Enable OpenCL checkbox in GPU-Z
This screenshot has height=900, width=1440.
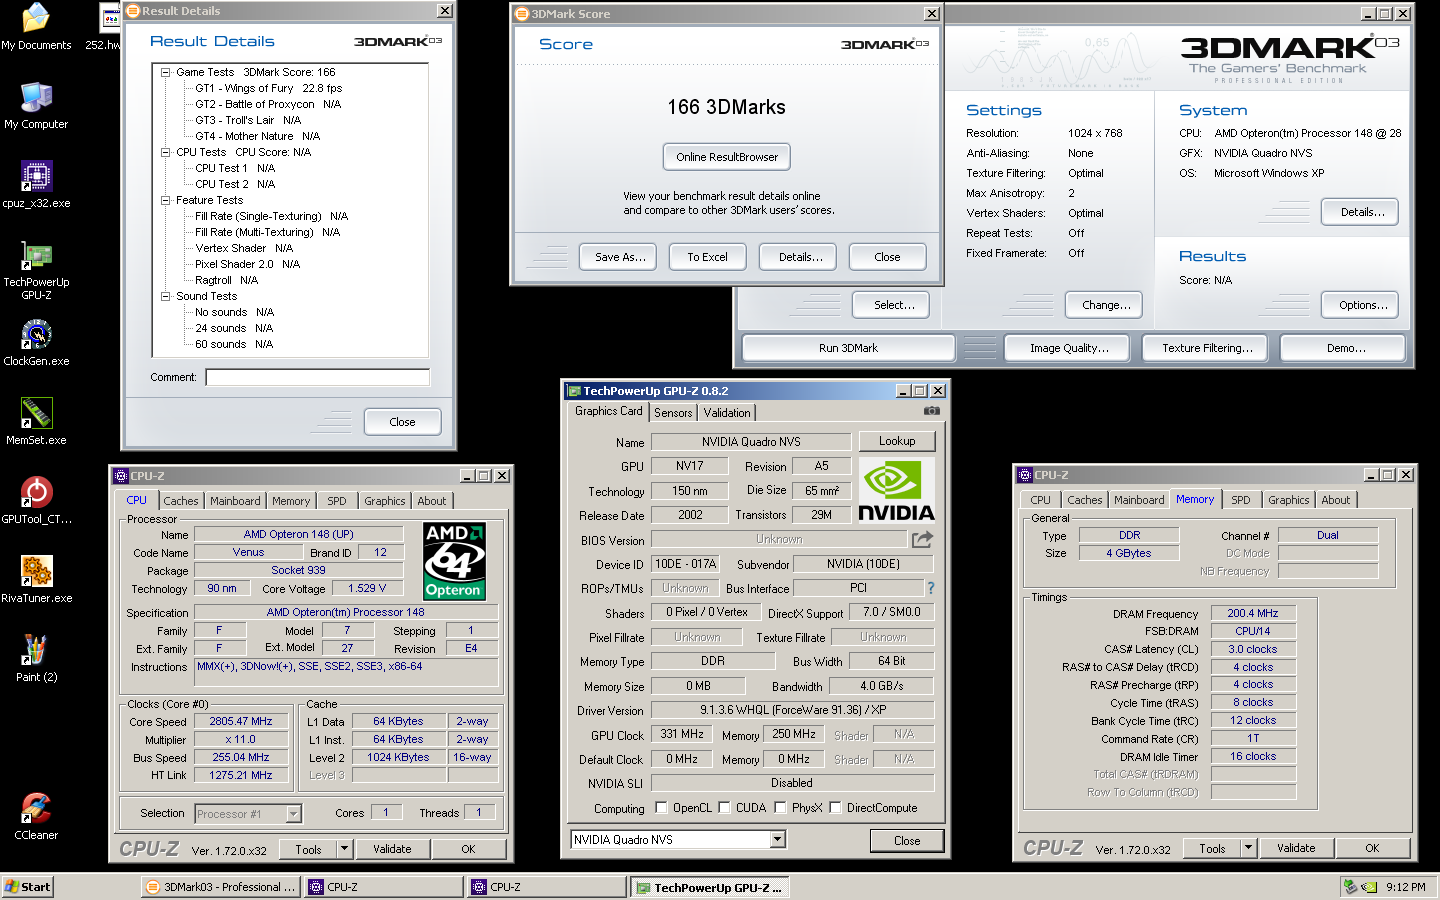pyautogui.click(x=661, y=808)
